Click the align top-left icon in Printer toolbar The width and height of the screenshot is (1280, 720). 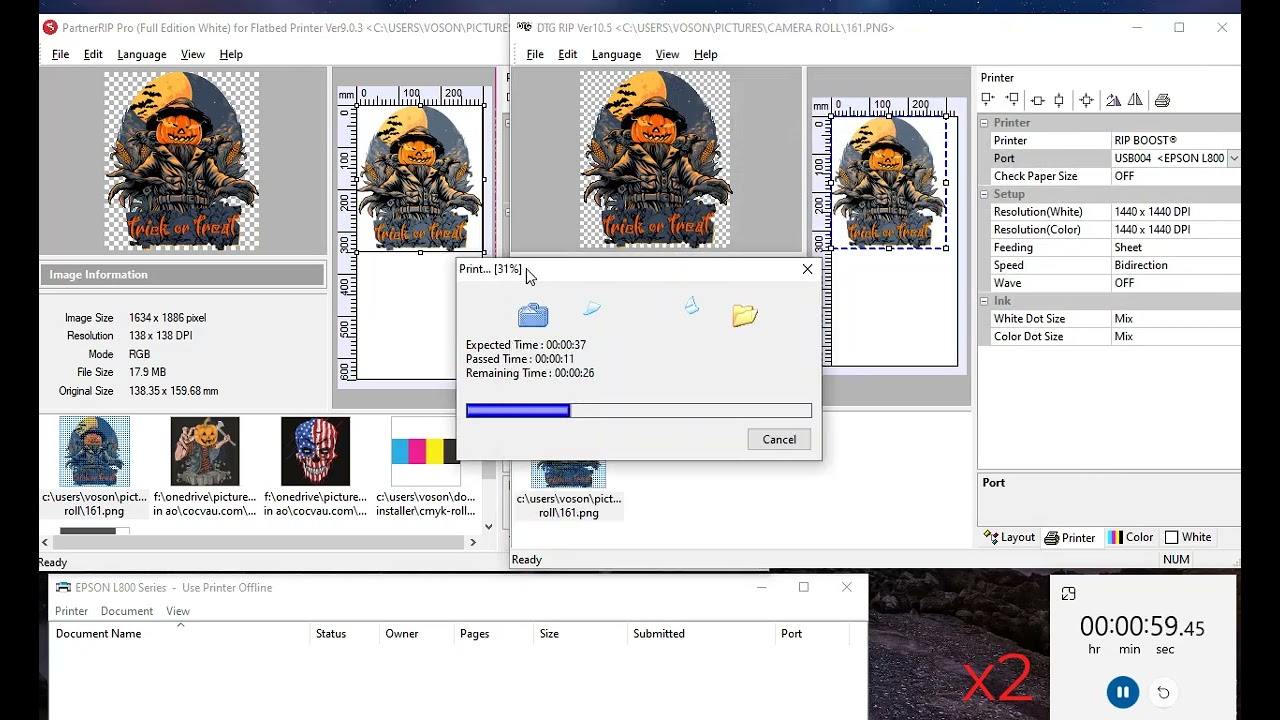tap(988, 99)
